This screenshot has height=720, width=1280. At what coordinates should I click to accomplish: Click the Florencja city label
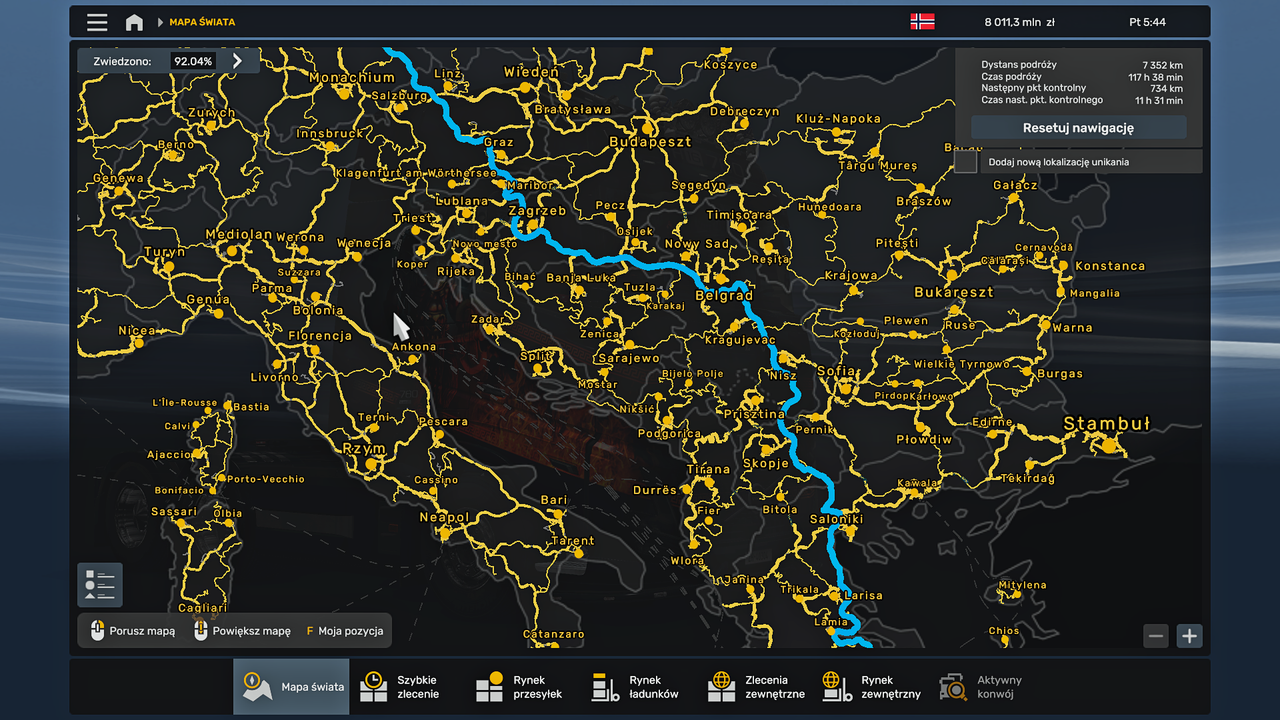tap(320, 336)
